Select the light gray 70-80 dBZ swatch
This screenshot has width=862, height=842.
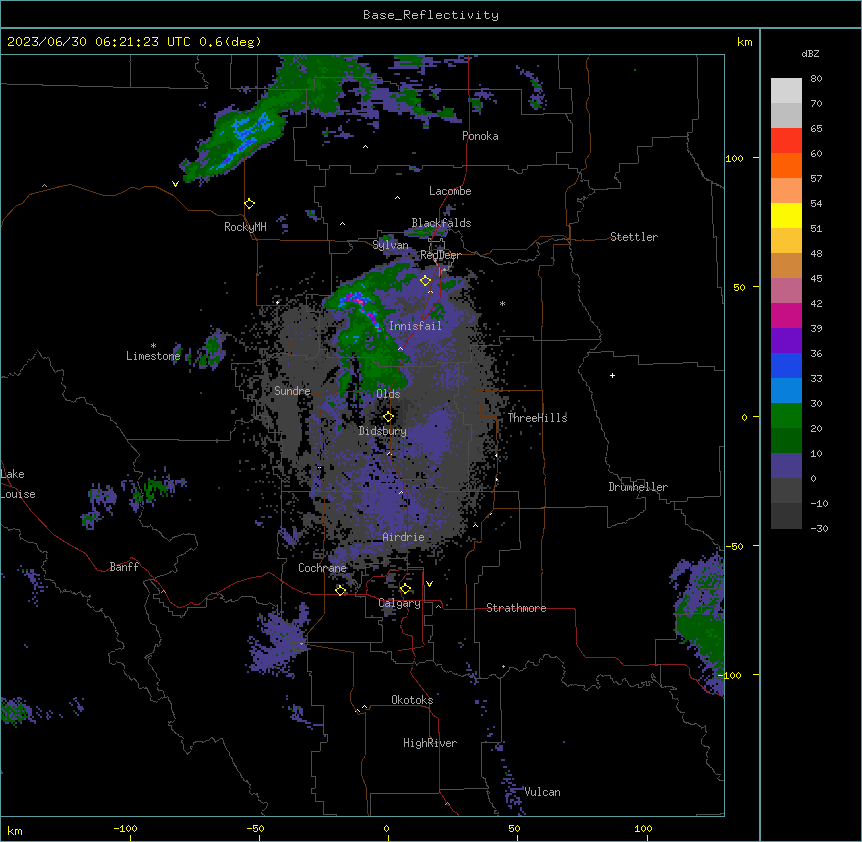pyautogui.click(x=786, y=91)
